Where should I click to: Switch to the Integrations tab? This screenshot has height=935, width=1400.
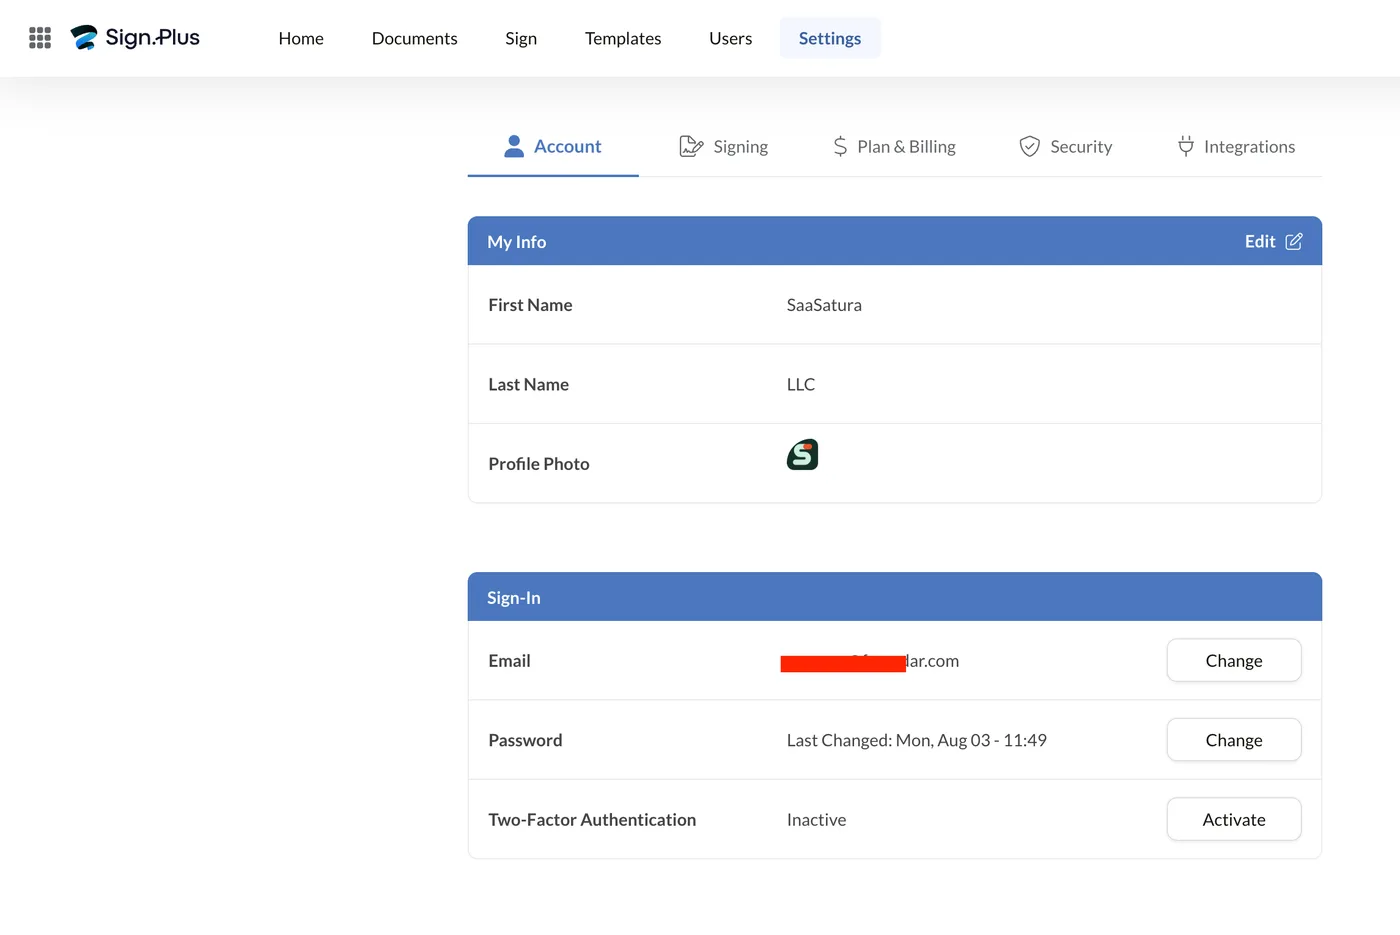1236,146
